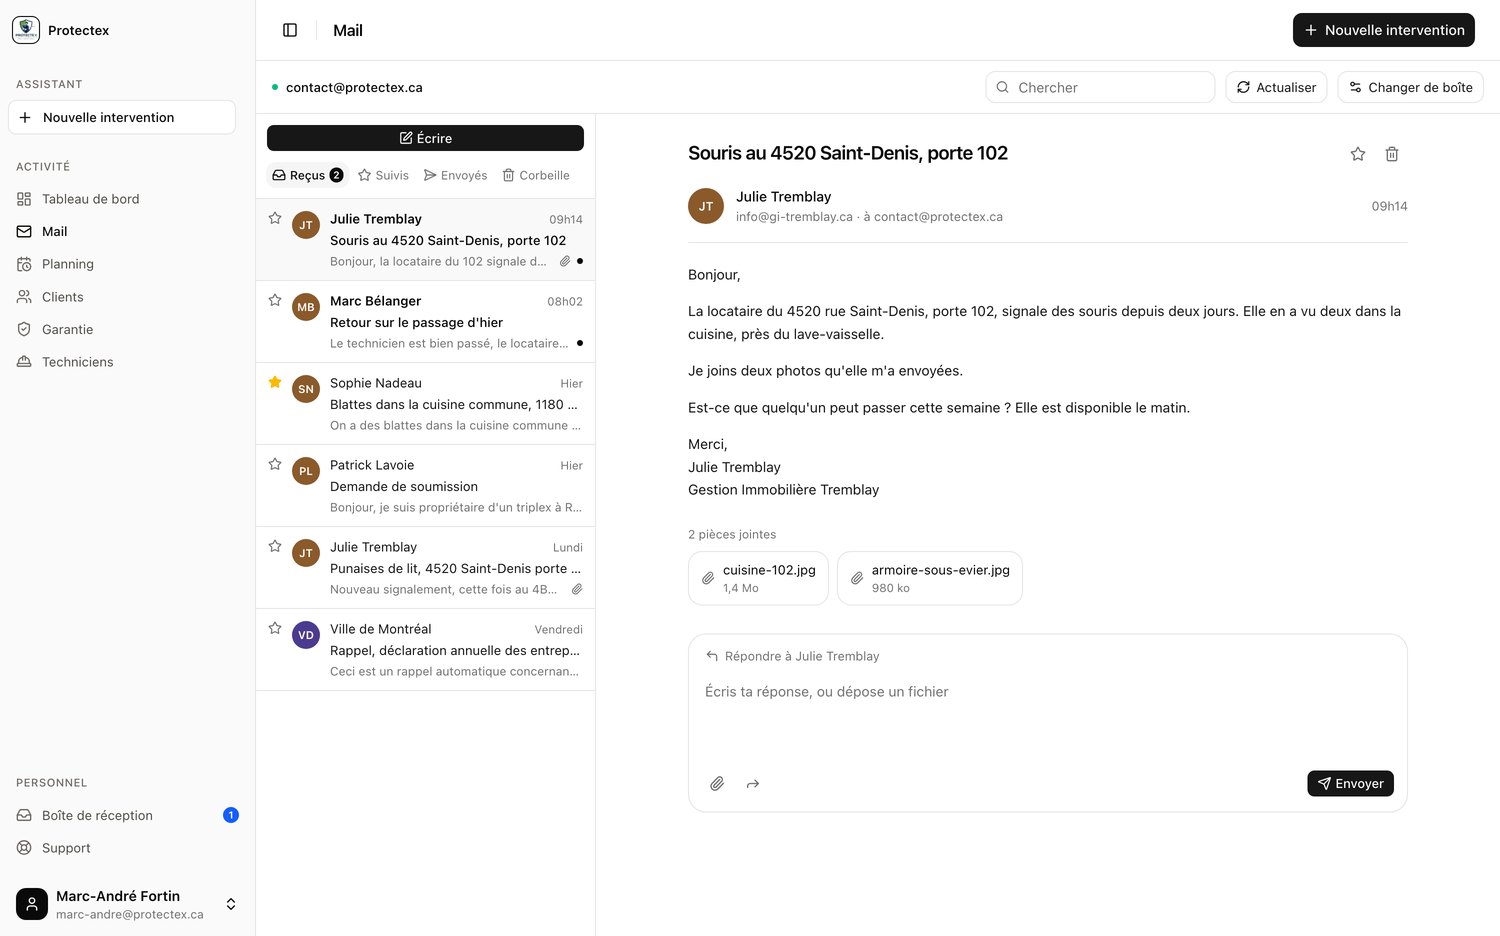Screen dimensions: 1500x936
Task: Open attachment cuisine-102.jpg
Action: click(x=758, y=578)
